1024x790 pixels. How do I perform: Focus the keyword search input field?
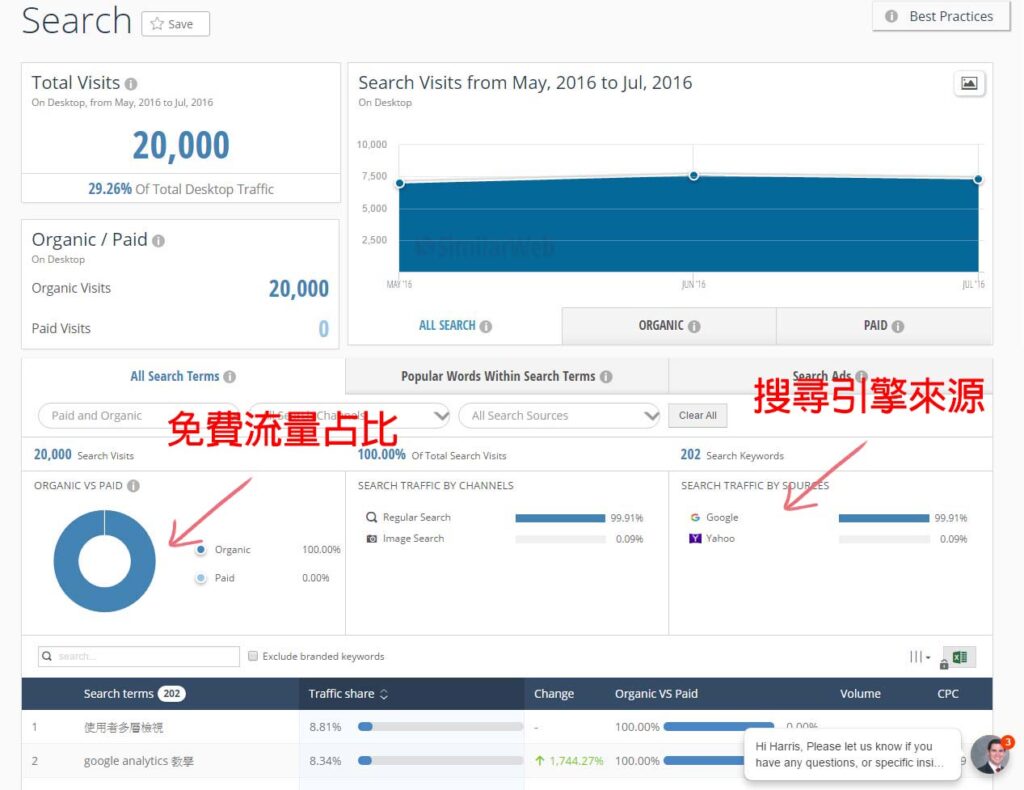pyautogui.click(x=139, y=656)
